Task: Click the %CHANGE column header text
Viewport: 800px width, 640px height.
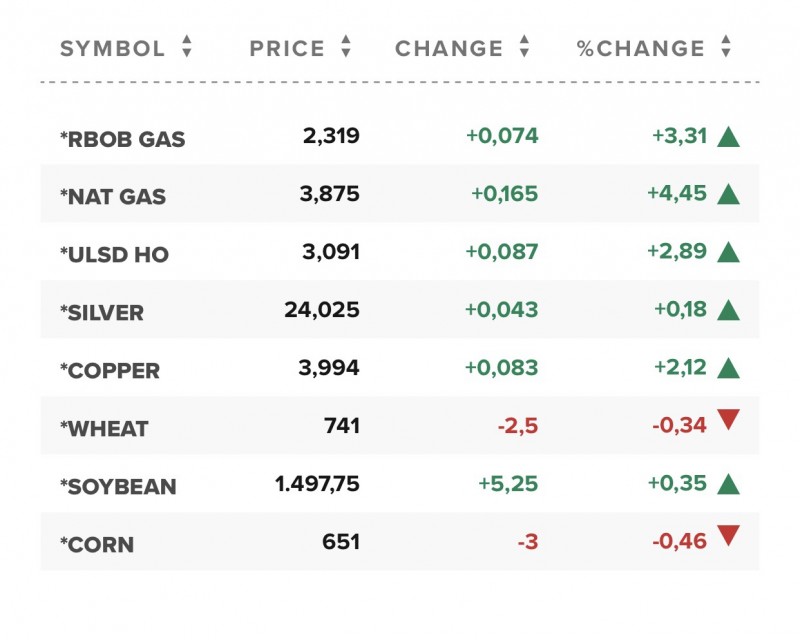Action: [640, 48]
